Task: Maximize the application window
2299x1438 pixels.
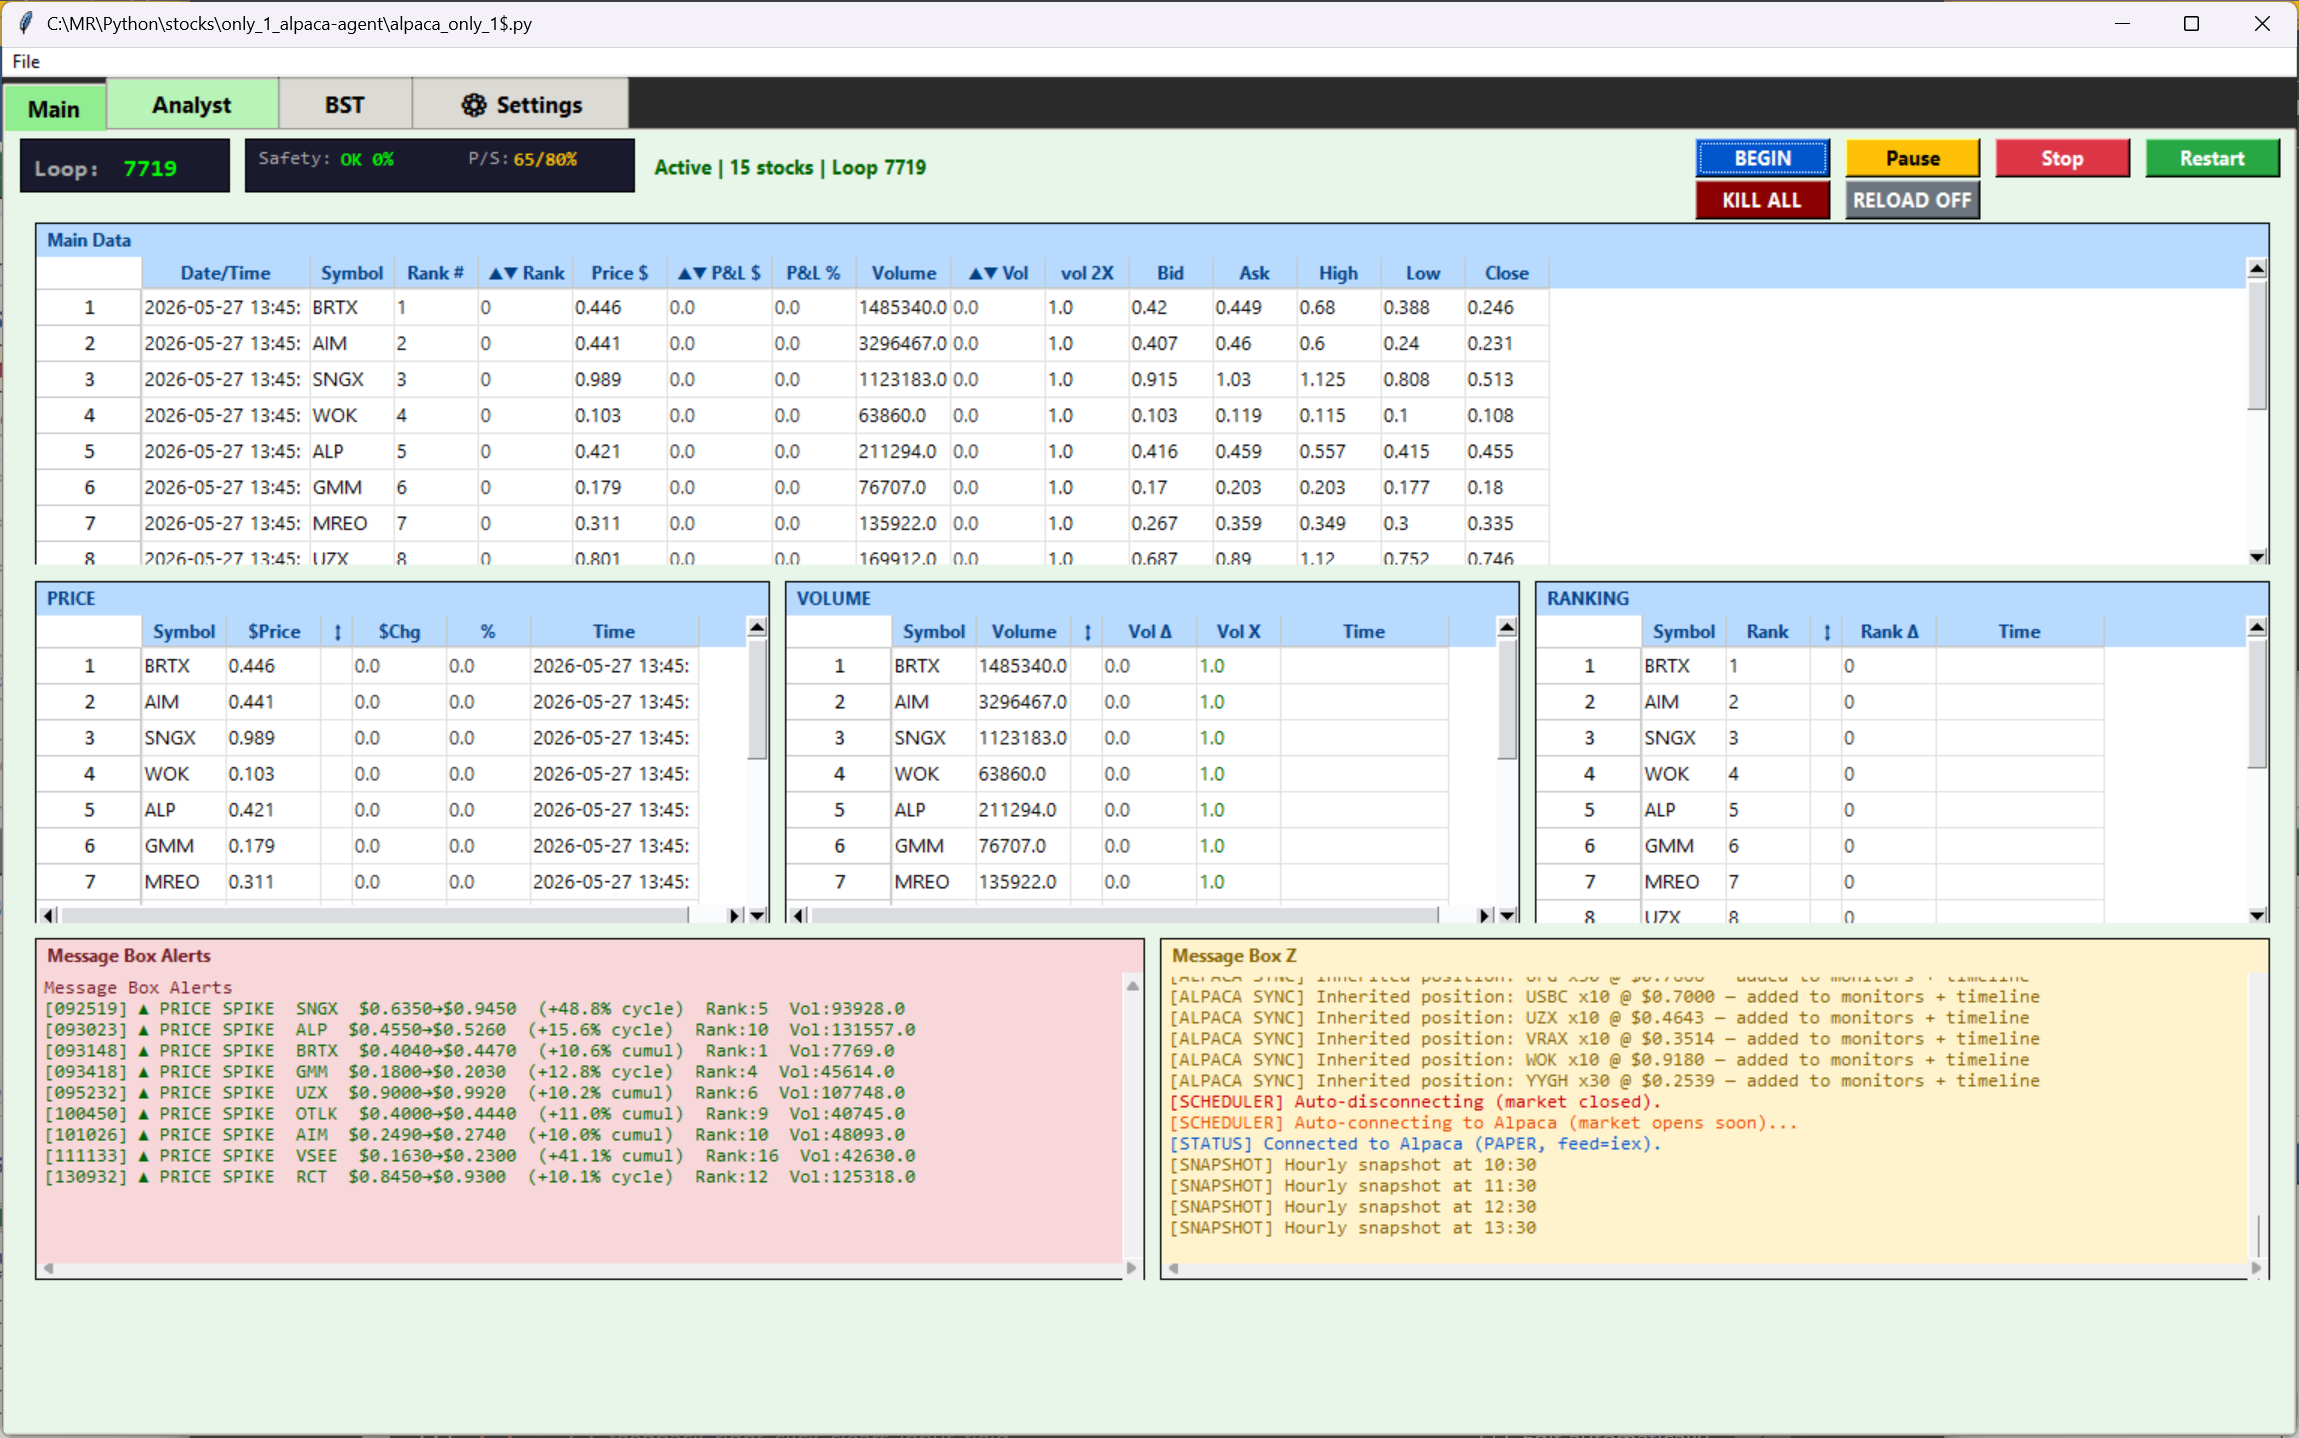Action: pyautogui.click(x=2191, y=23)
